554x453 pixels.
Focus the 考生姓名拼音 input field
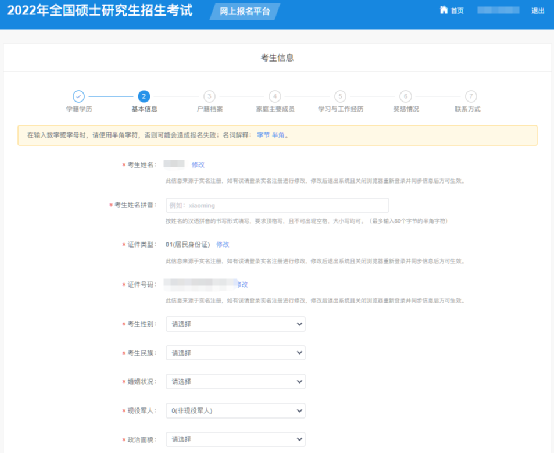click(277, 205)
